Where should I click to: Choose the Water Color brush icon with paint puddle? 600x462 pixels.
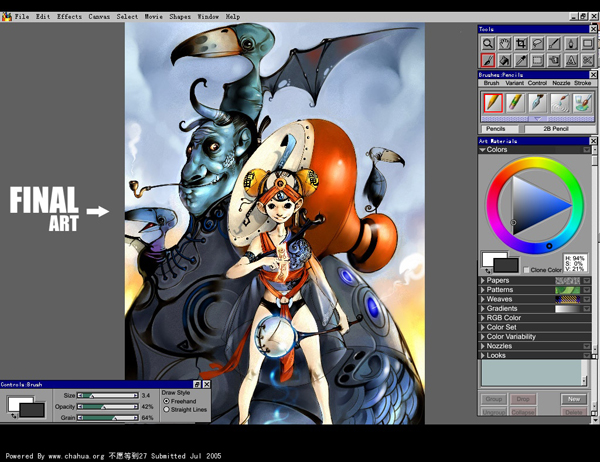[x=582, y=103]
